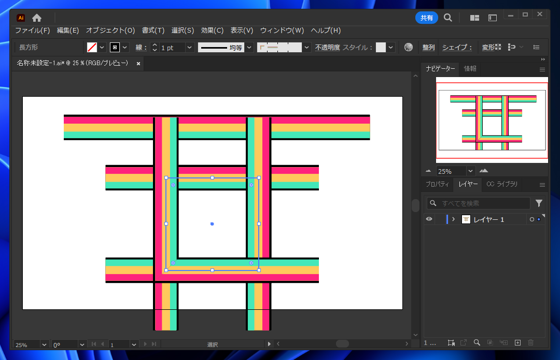Switch to the 情報 tab
The image size is (560, 360).
pos(470,69)
